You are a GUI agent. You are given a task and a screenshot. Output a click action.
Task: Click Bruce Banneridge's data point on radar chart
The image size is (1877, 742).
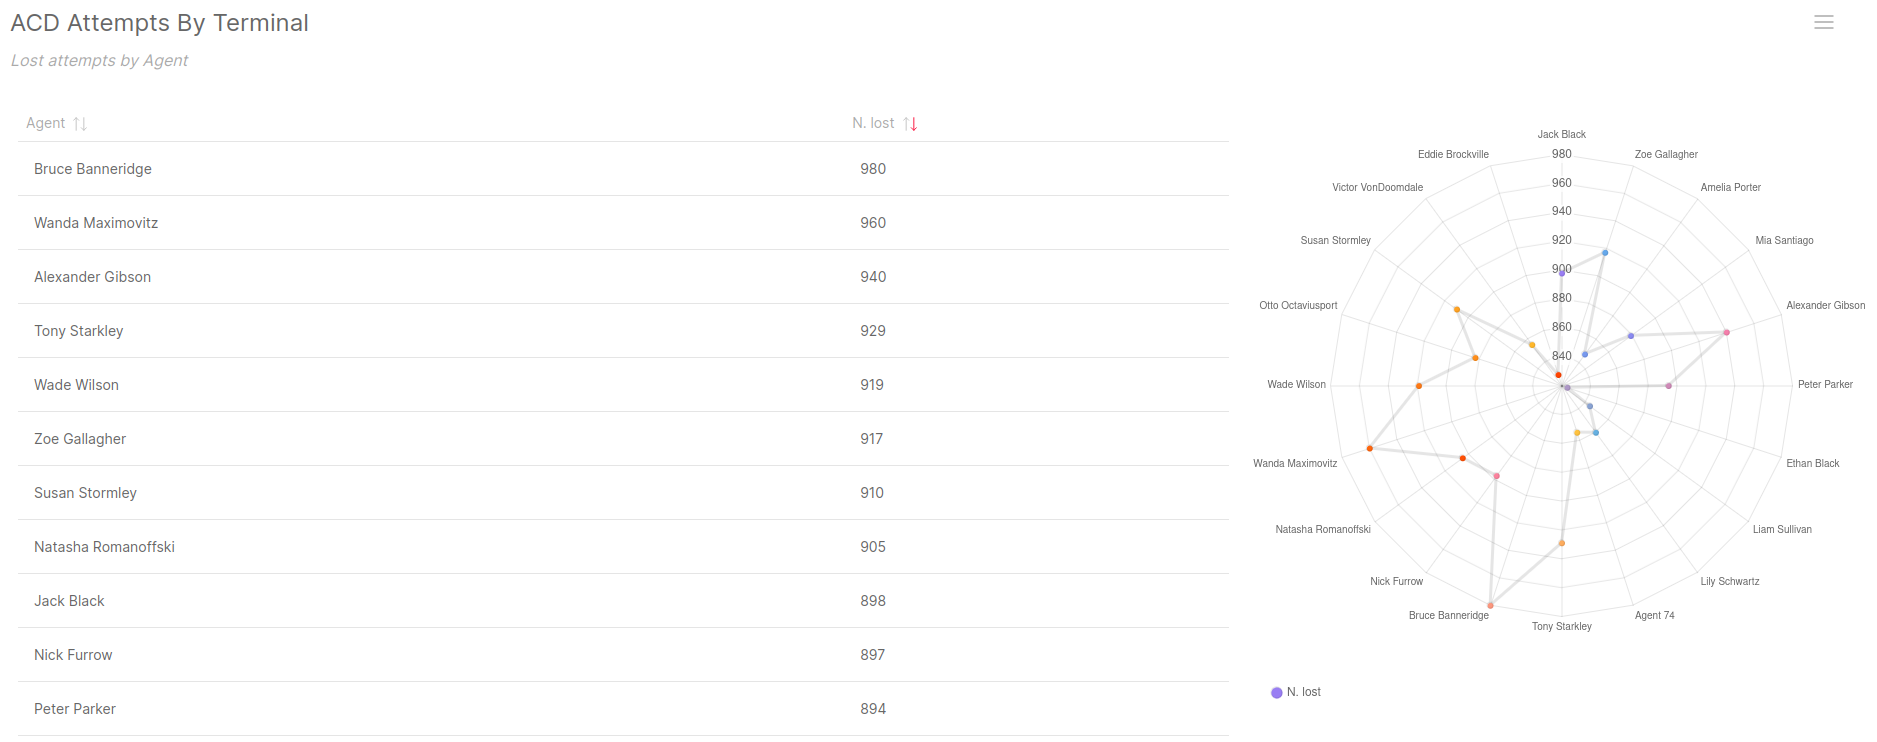tap(1490, 605)
